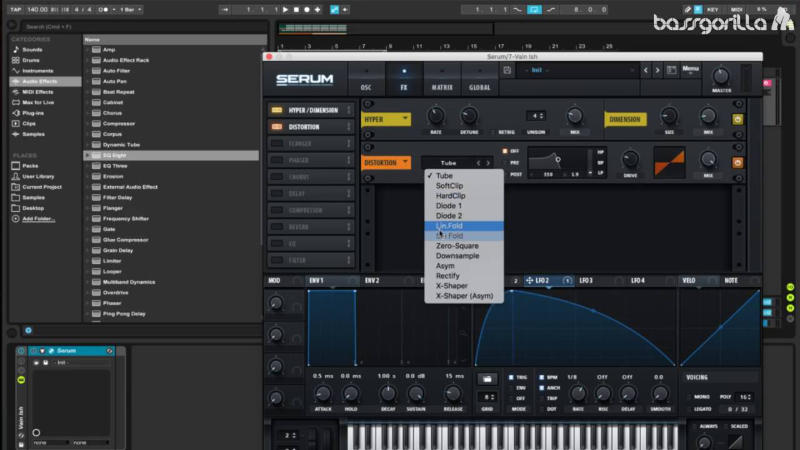Adjust distortion DRIVE knob
The image size is (800, 450).
pyautogui.click(x=630, y=159)
